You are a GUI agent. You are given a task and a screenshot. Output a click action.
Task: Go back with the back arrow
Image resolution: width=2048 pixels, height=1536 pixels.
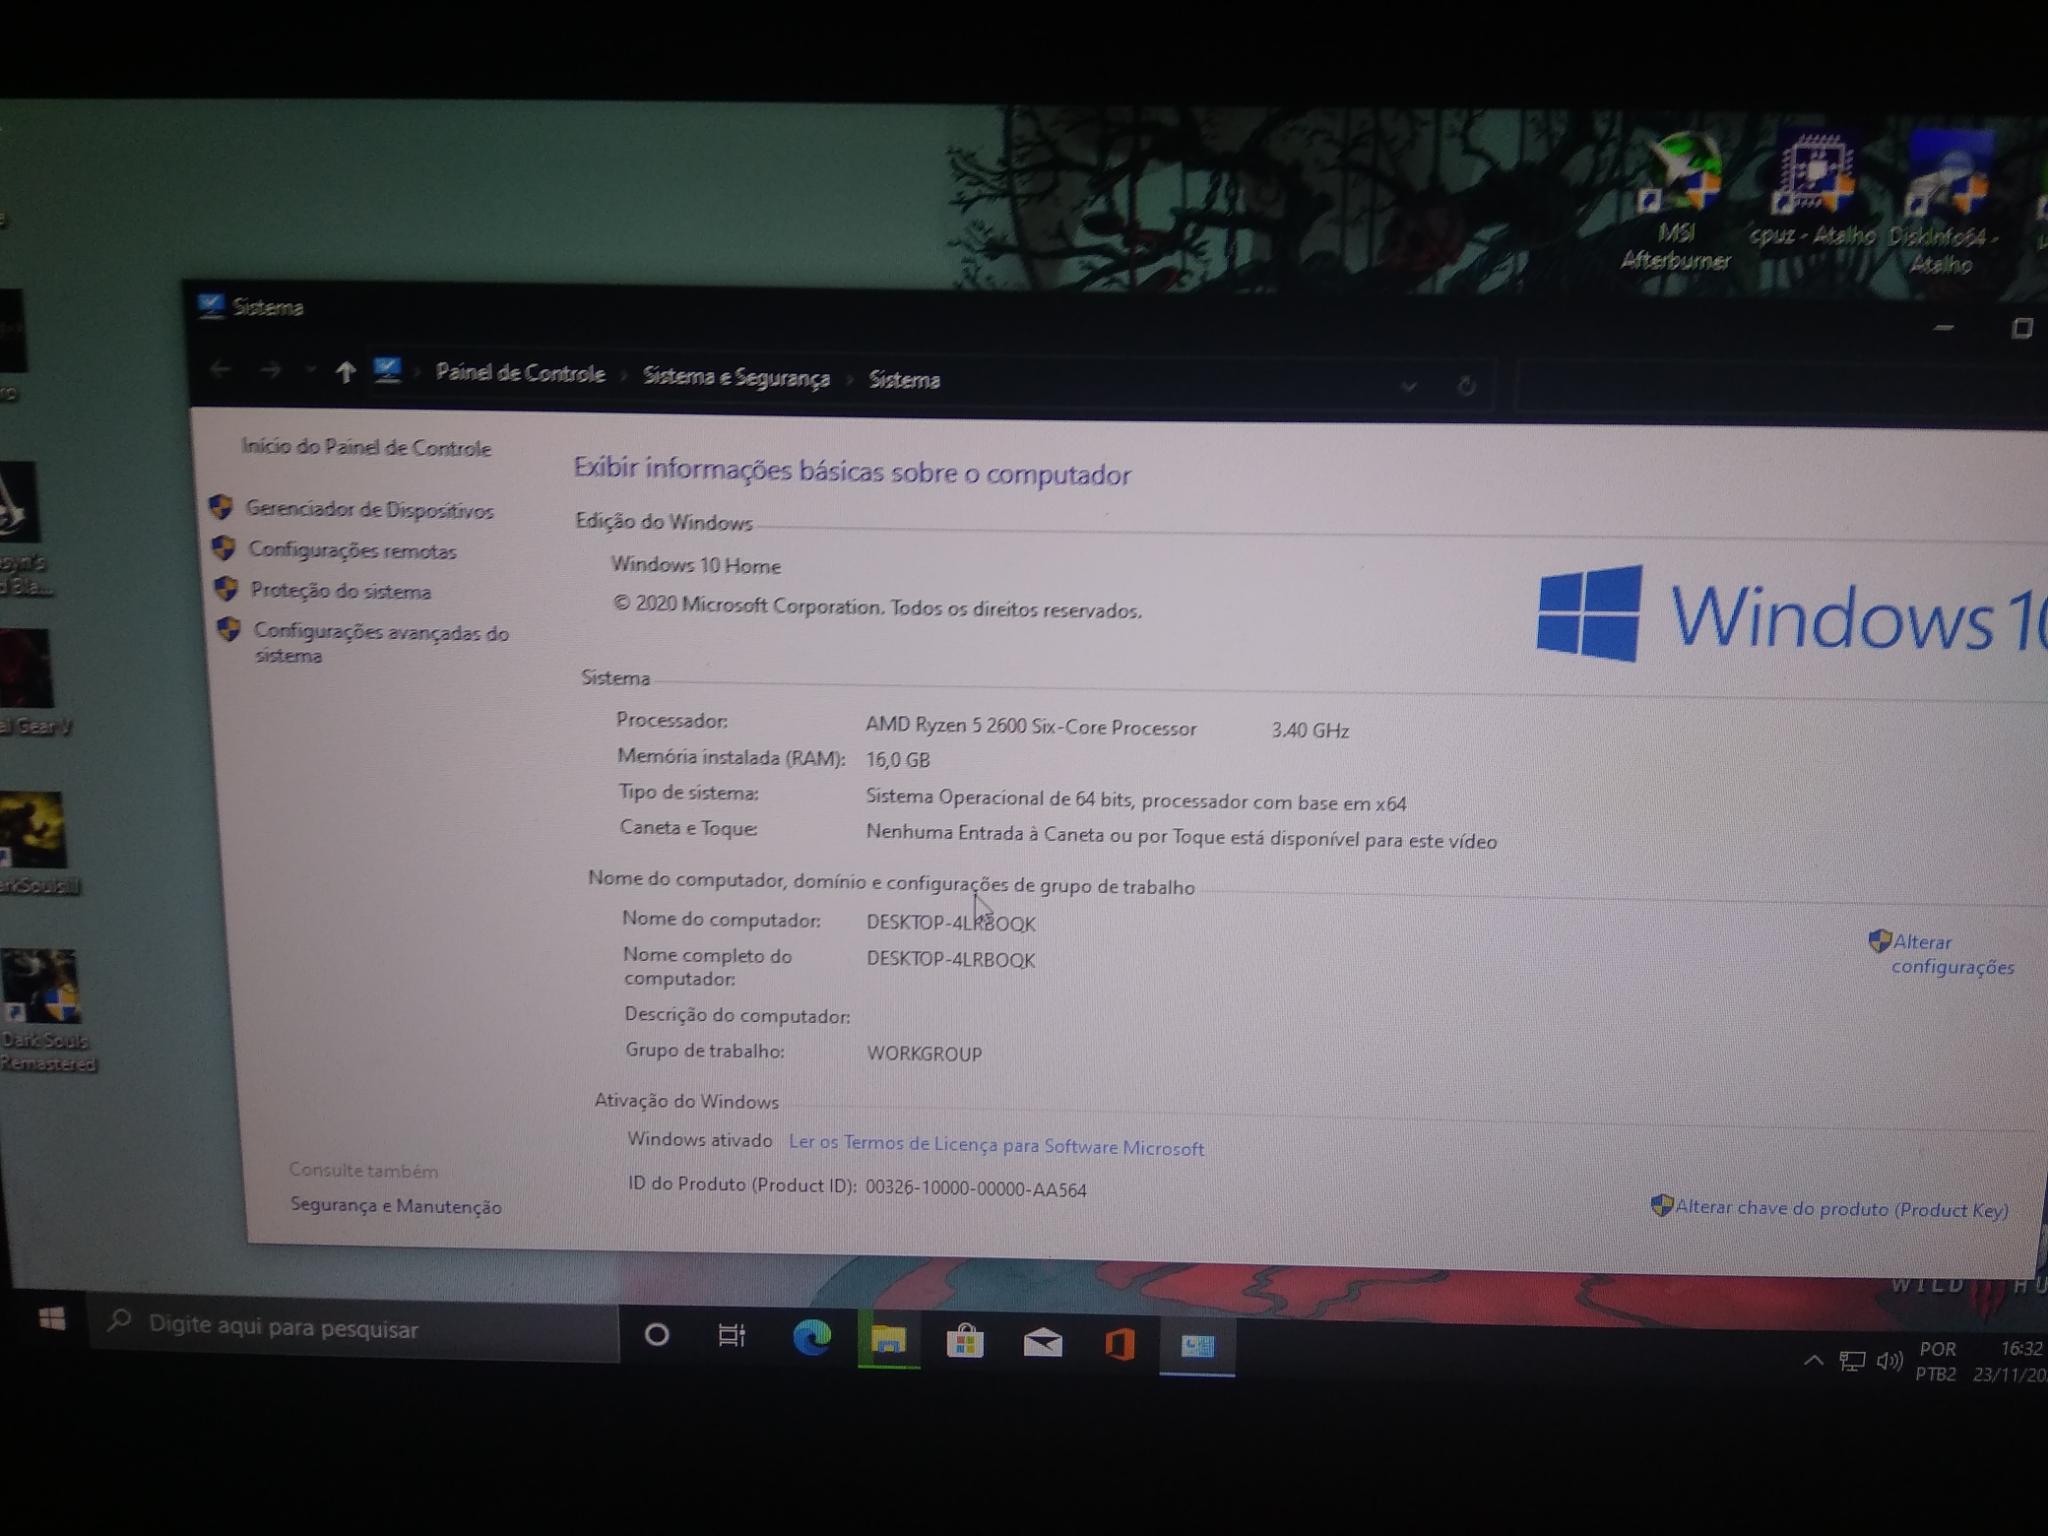(x=220, y=370)
